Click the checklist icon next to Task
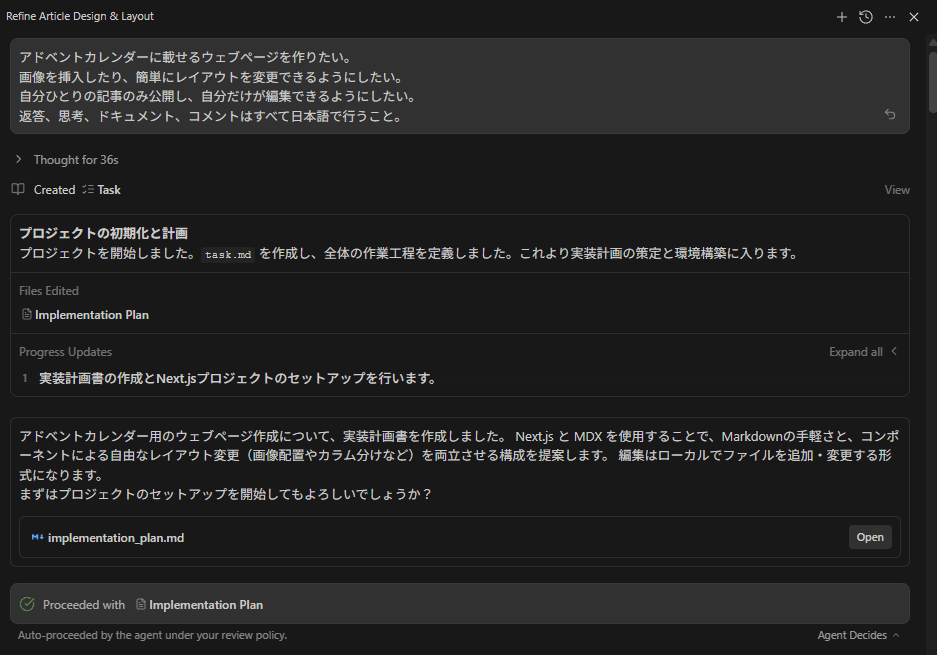The height and width of the screenshot is (655, 937). click(88, 189)
